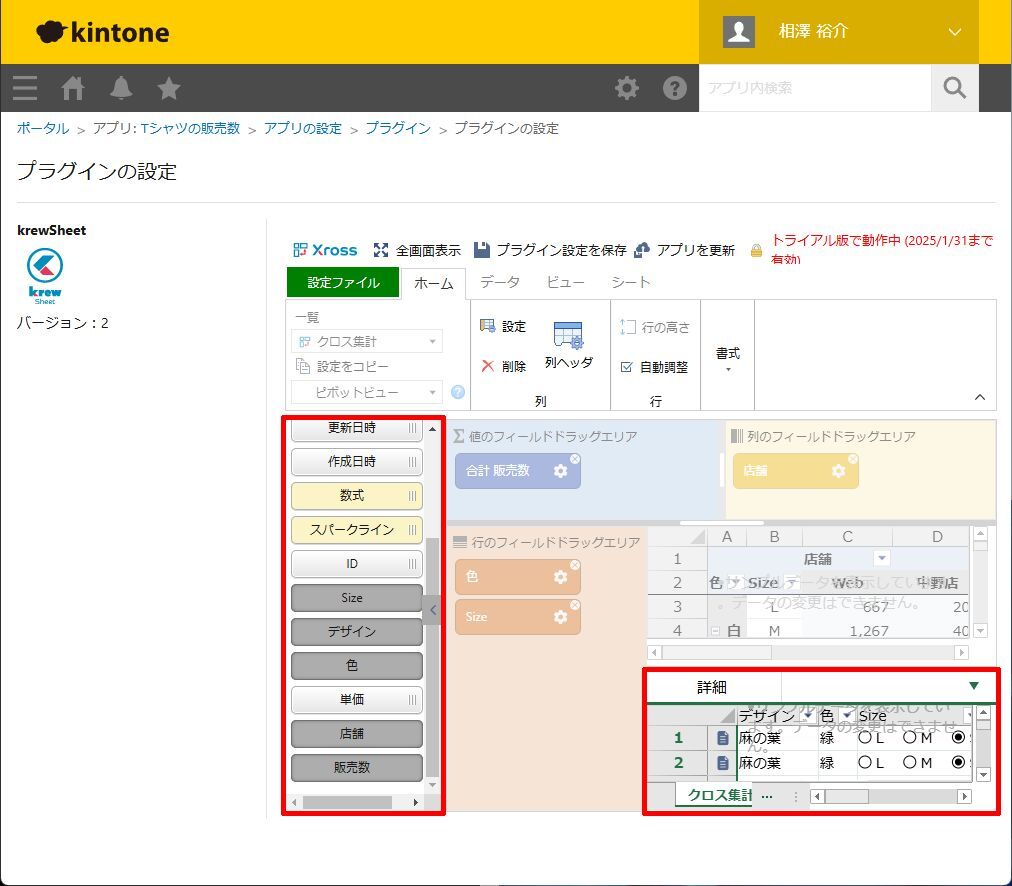Viewport: 1012px width, 886px height.
Task: Click in the アプリ内検索 search field
Action: 815,88
